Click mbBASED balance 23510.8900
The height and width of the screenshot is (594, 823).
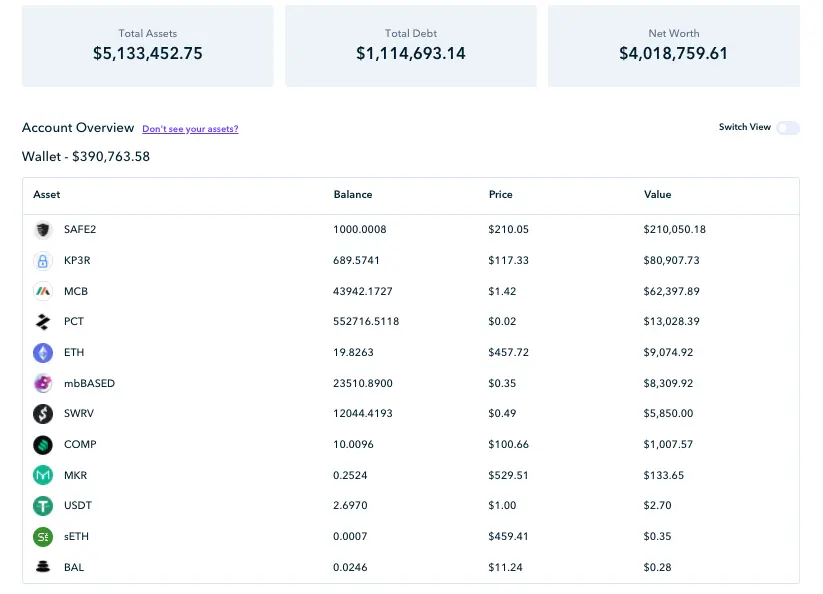(363, 383)
